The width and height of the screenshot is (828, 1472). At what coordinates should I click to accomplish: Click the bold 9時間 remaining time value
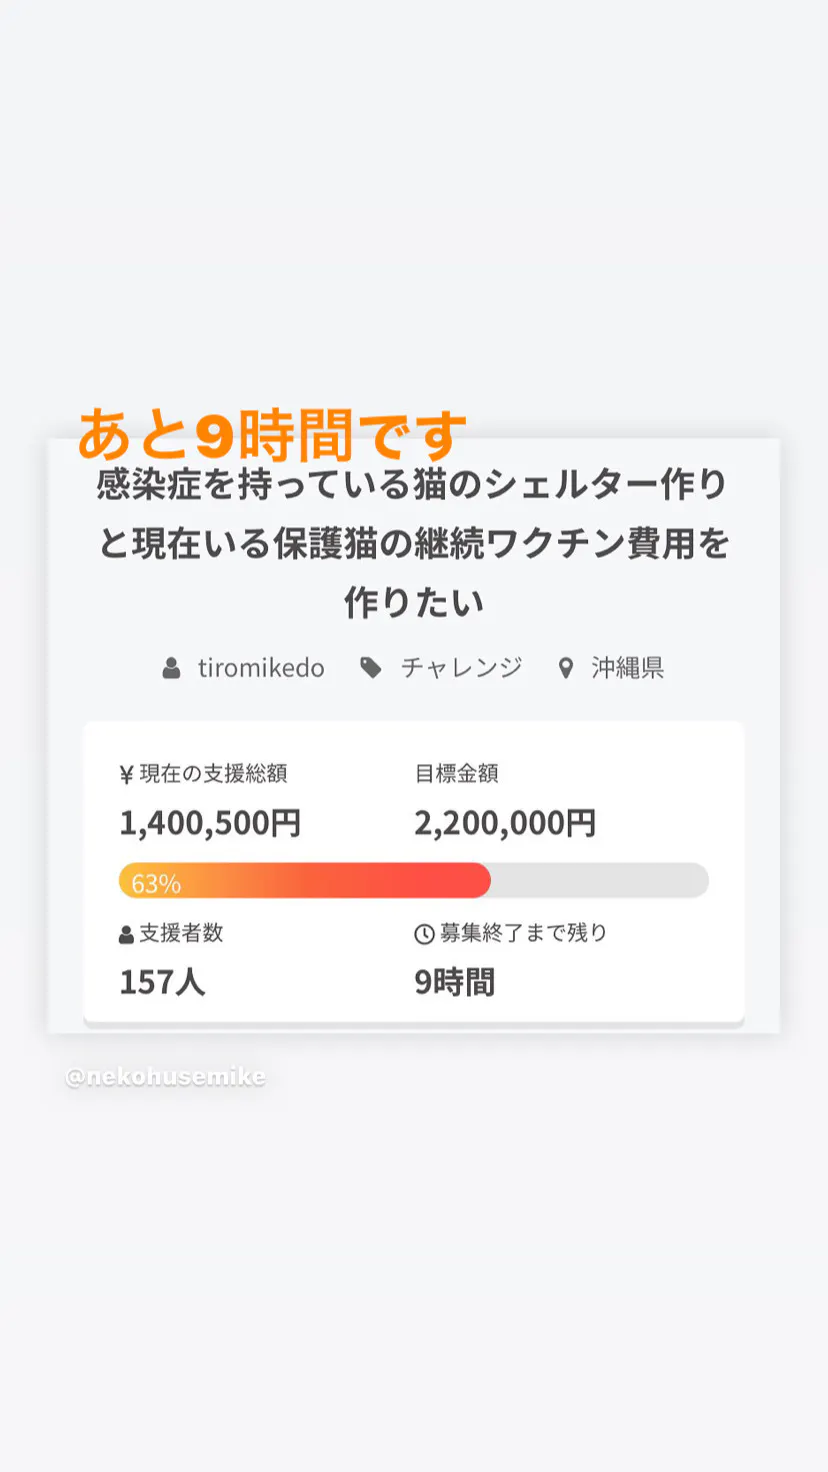(x=454, y=982)
